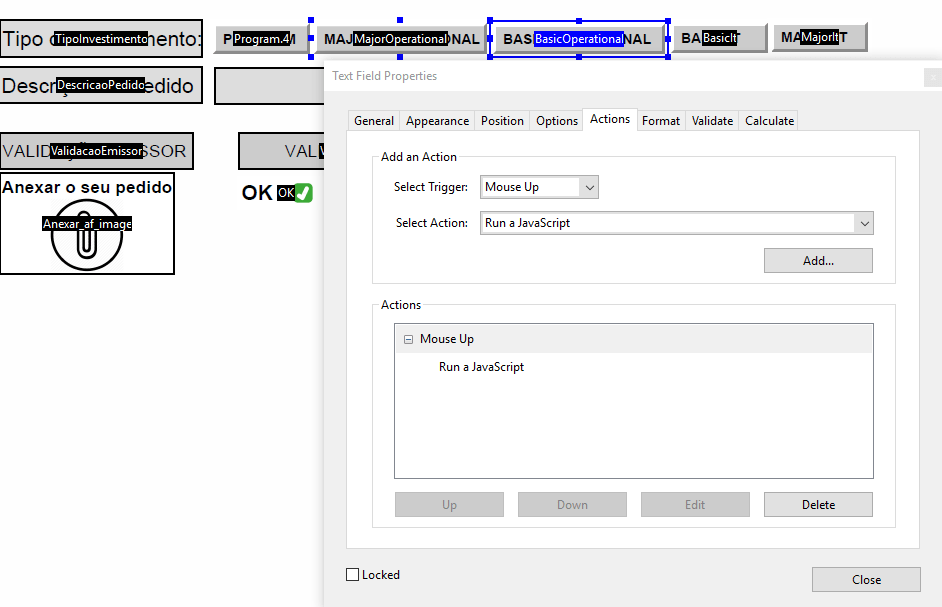
Task: Collapse the Mouse Up action group
Action: [408, 338]
